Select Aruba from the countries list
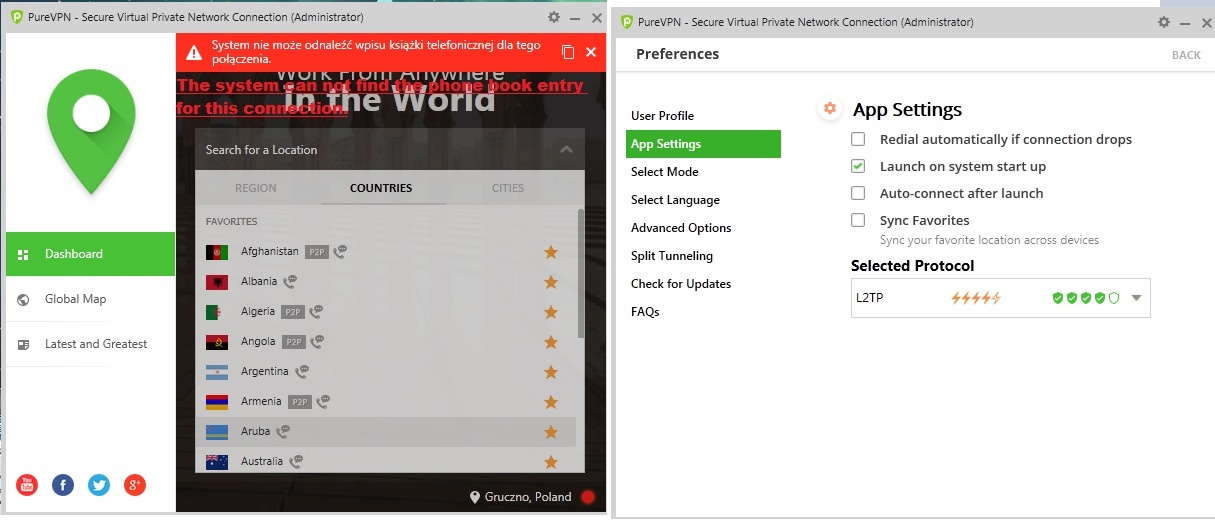The height and width of the screenshot is (522, 1215). click(x=386, y=432)
